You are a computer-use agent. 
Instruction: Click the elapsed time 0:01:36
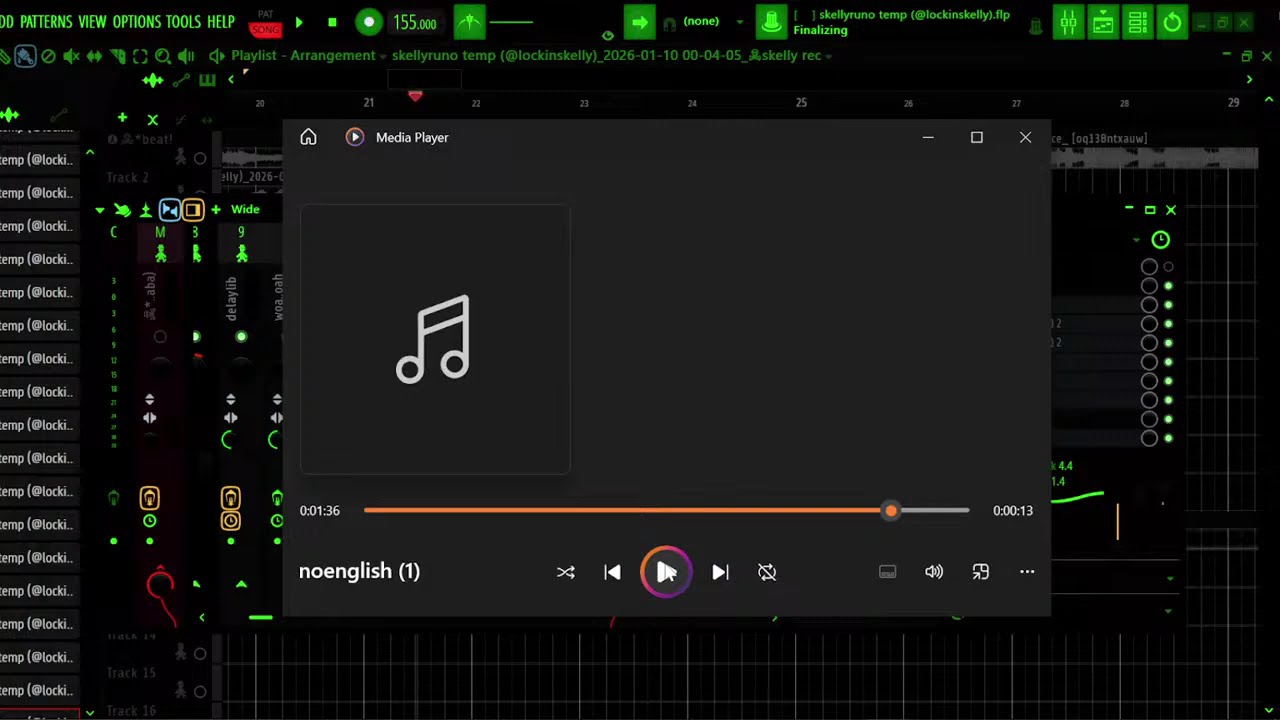(320, 511)
